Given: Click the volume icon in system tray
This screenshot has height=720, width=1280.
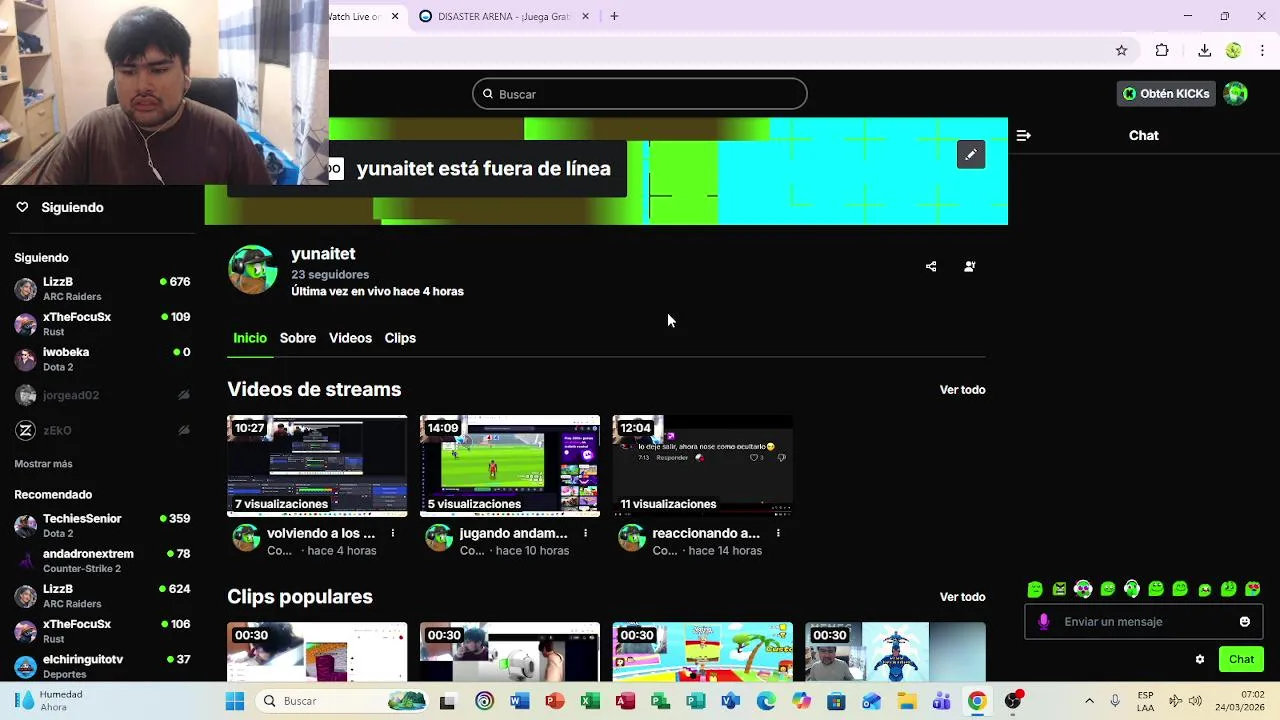Looking at the screenshot, I should pyautogui.click(x=1195, y=701).
